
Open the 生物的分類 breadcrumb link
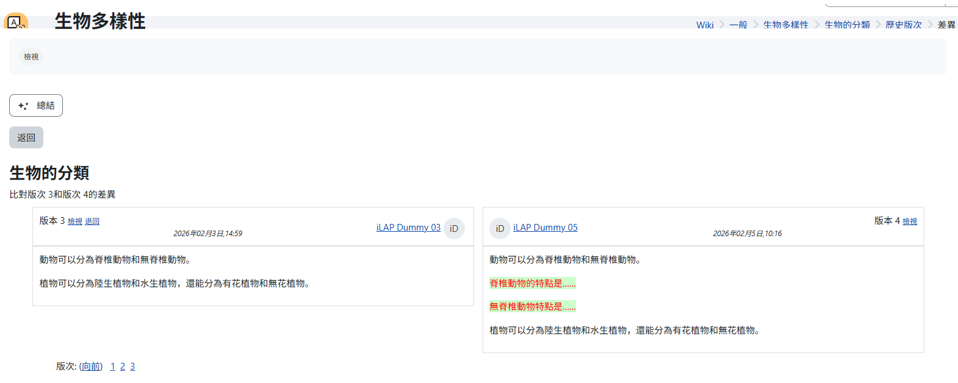click(847, 25)
